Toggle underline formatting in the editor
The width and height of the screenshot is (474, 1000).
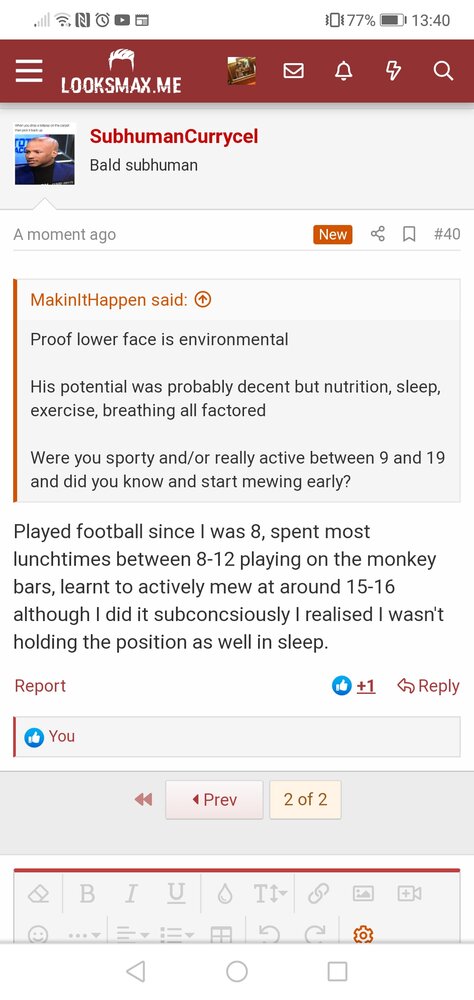[176, 894]
